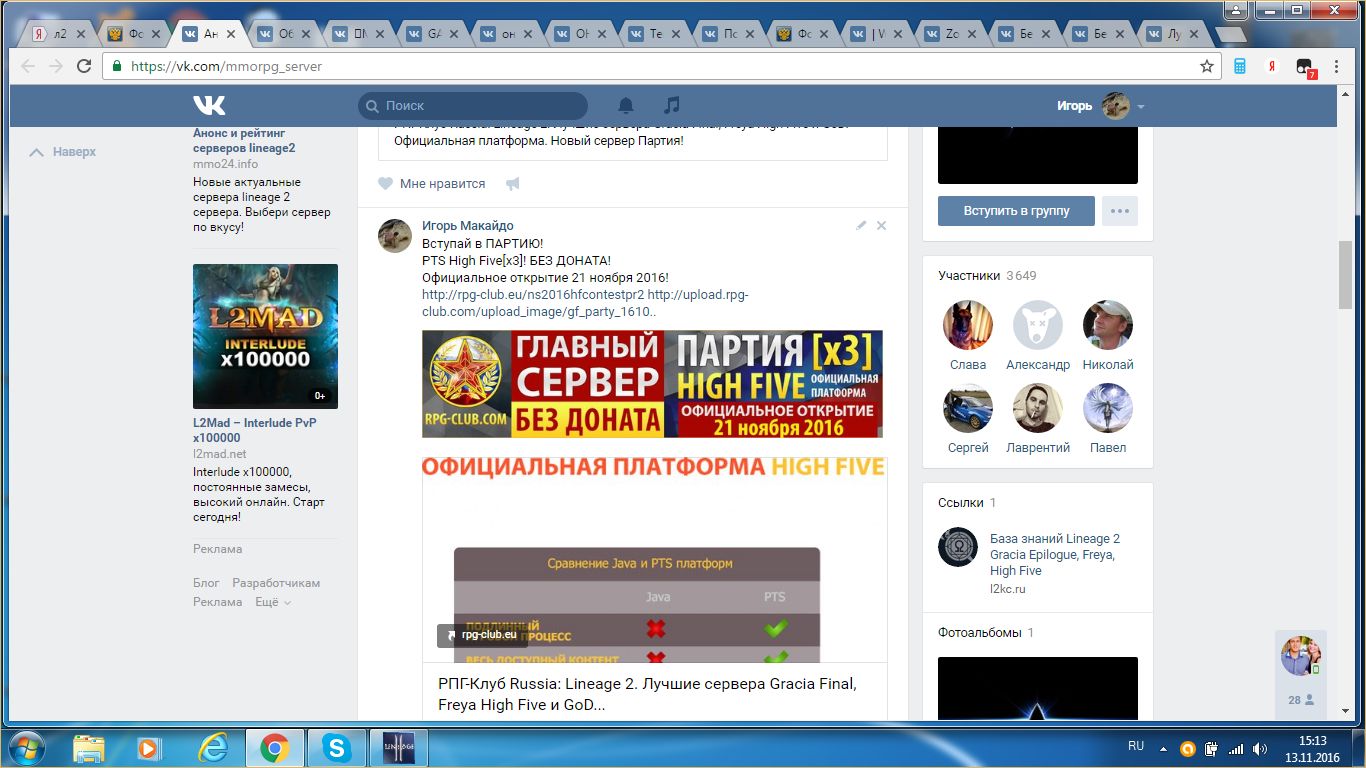Open the Блог footer link
Viewport: 1366px width, 768px height.
tap(206, 583)
